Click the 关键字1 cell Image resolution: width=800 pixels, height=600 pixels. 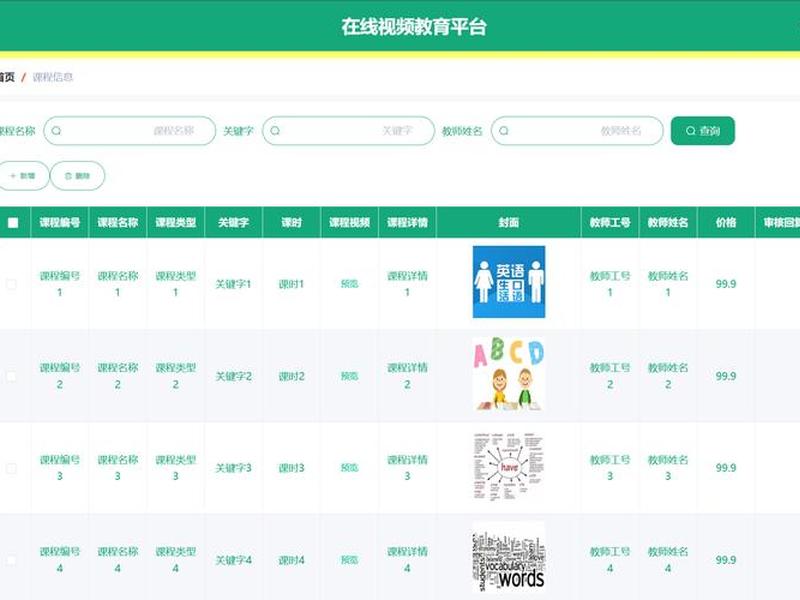pyautogui.click(x=234, y=284)
